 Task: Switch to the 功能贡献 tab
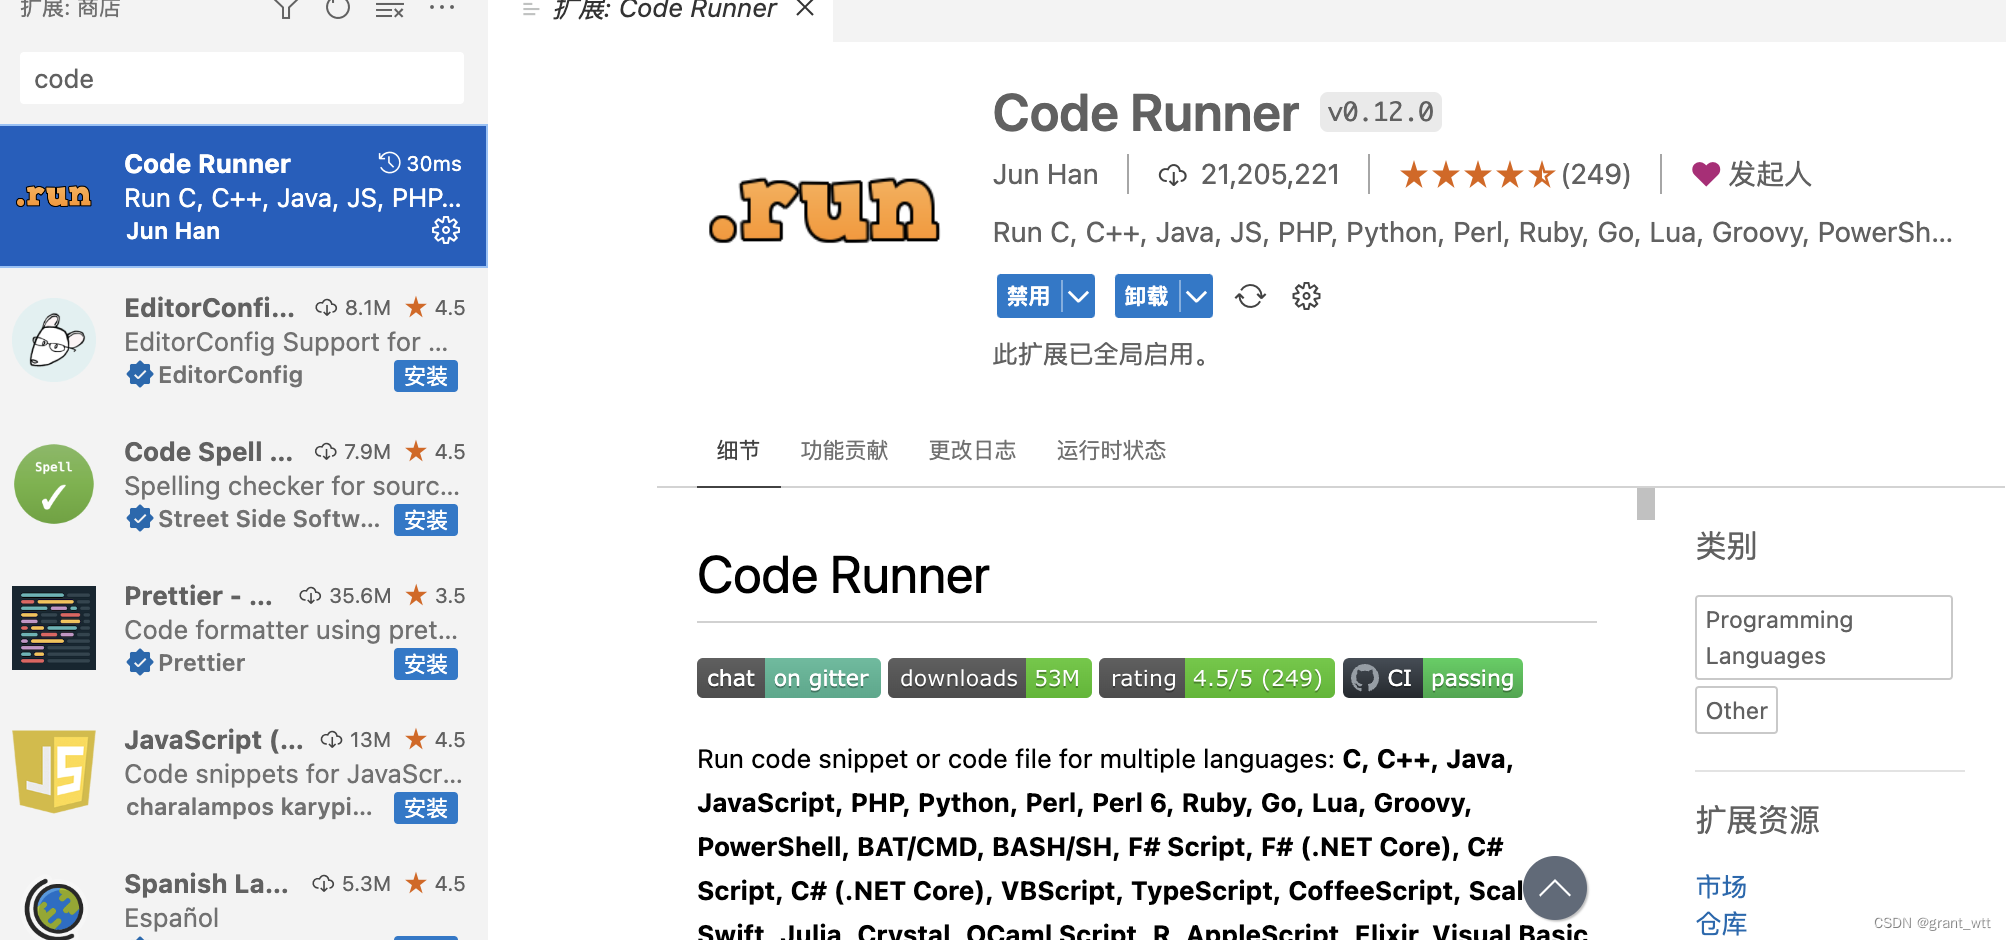click(x=844, y=450)
